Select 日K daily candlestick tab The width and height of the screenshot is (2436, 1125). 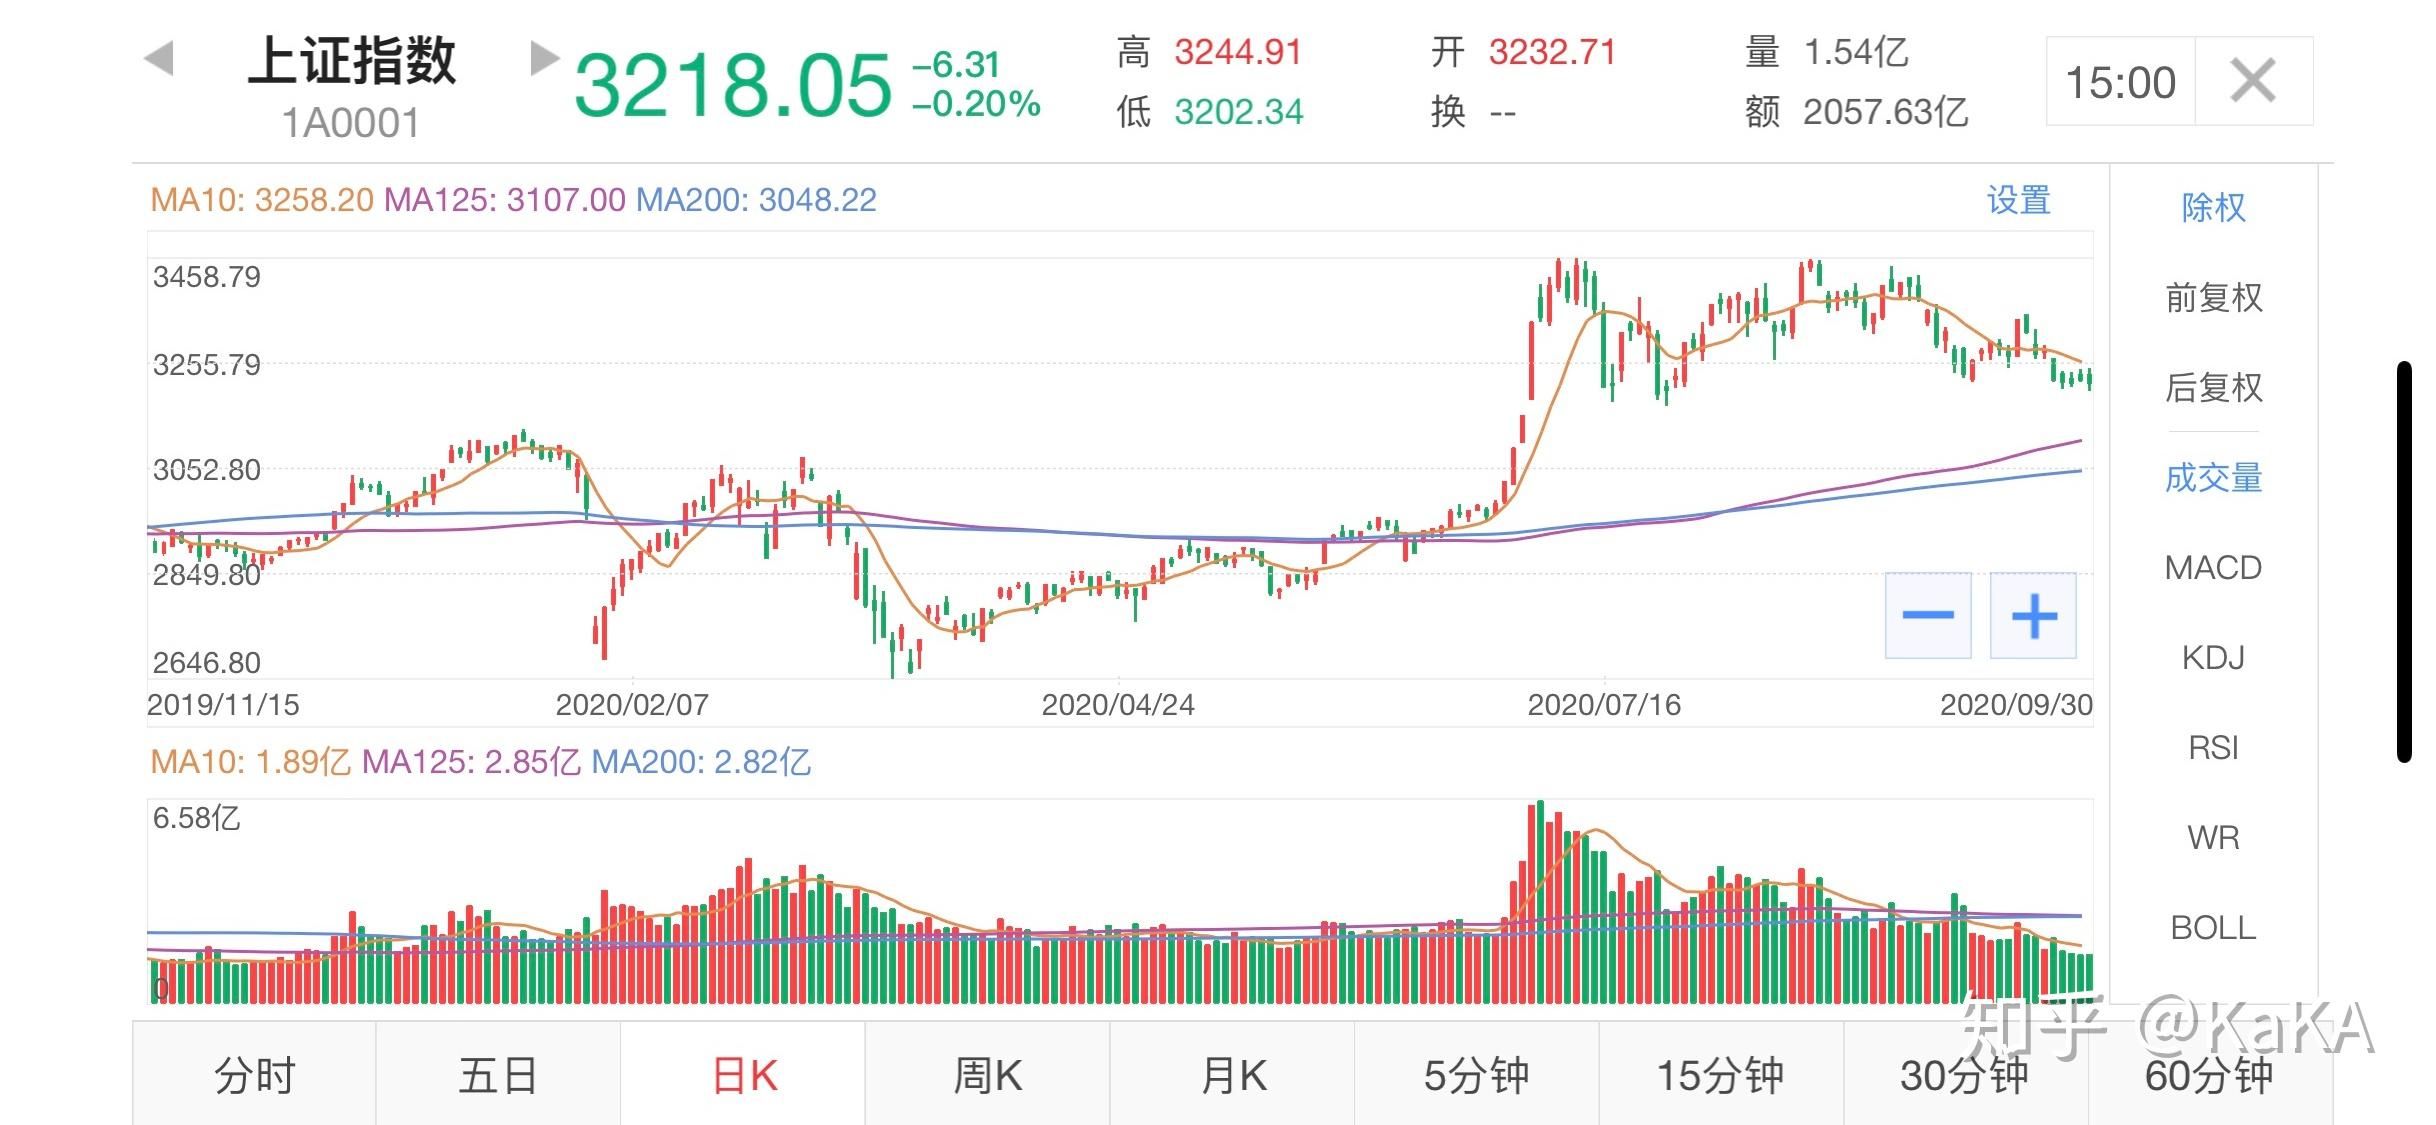743,1075
